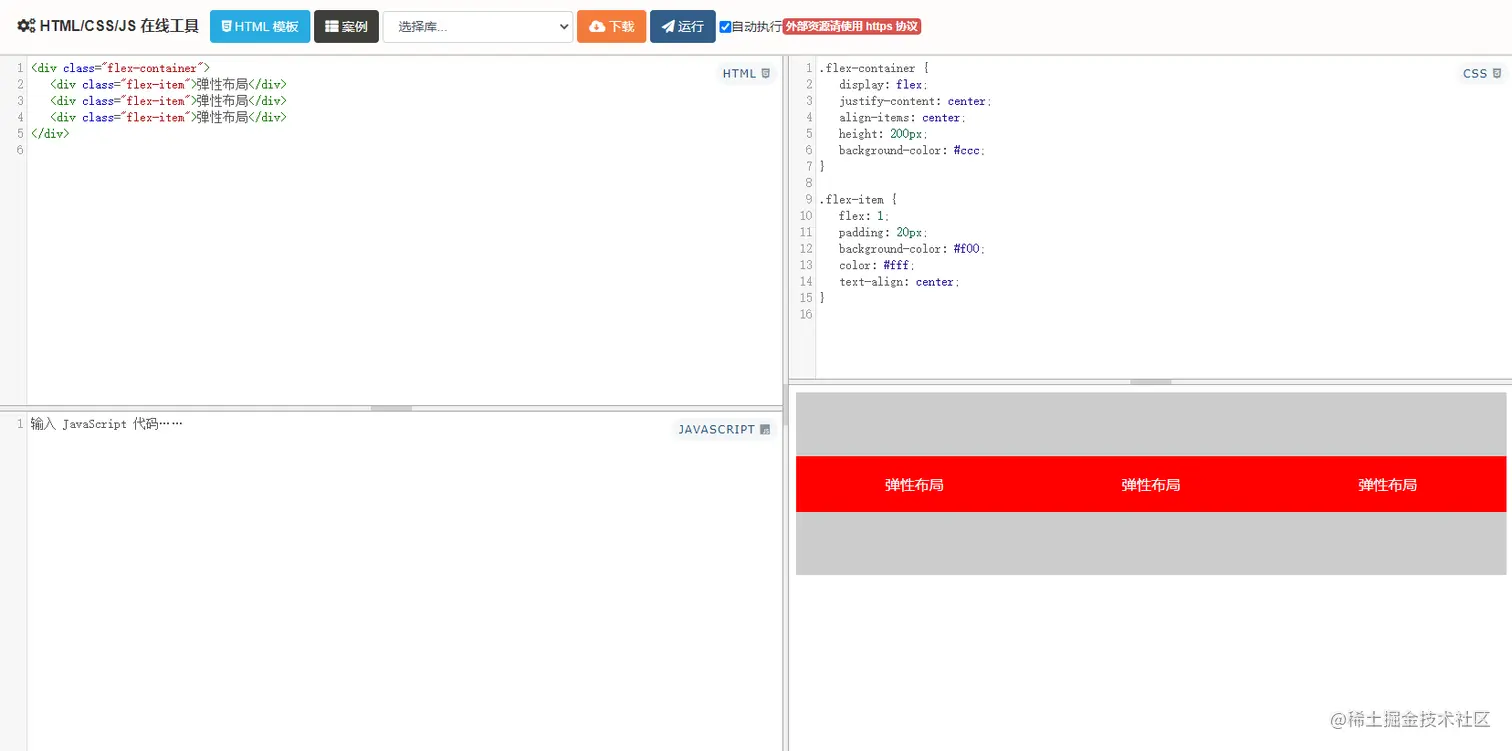Viewport: 1512px width, 751px height.
Task: Focus the JavaScript editor placeholder 输入 JavaScript 代码
Action: 107,424
